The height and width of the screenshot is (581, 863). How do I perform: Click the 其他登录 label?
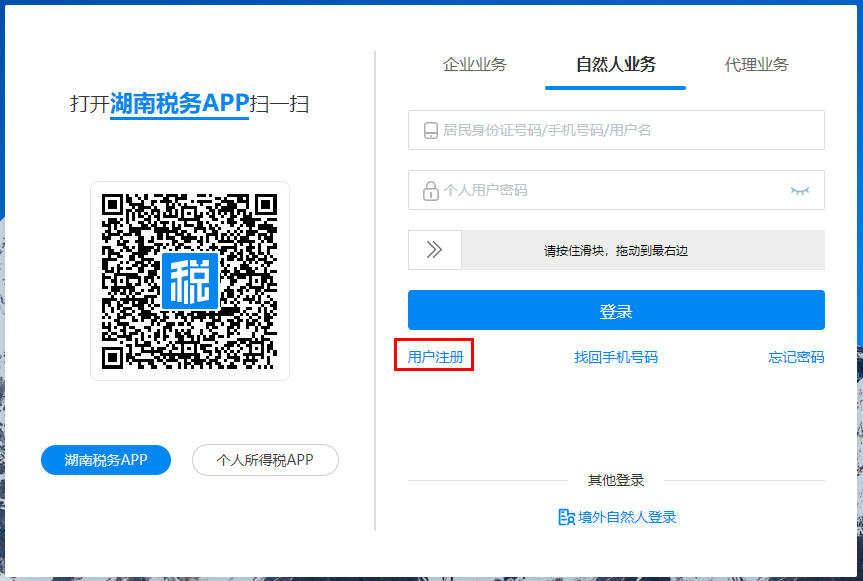click(616, 480)
